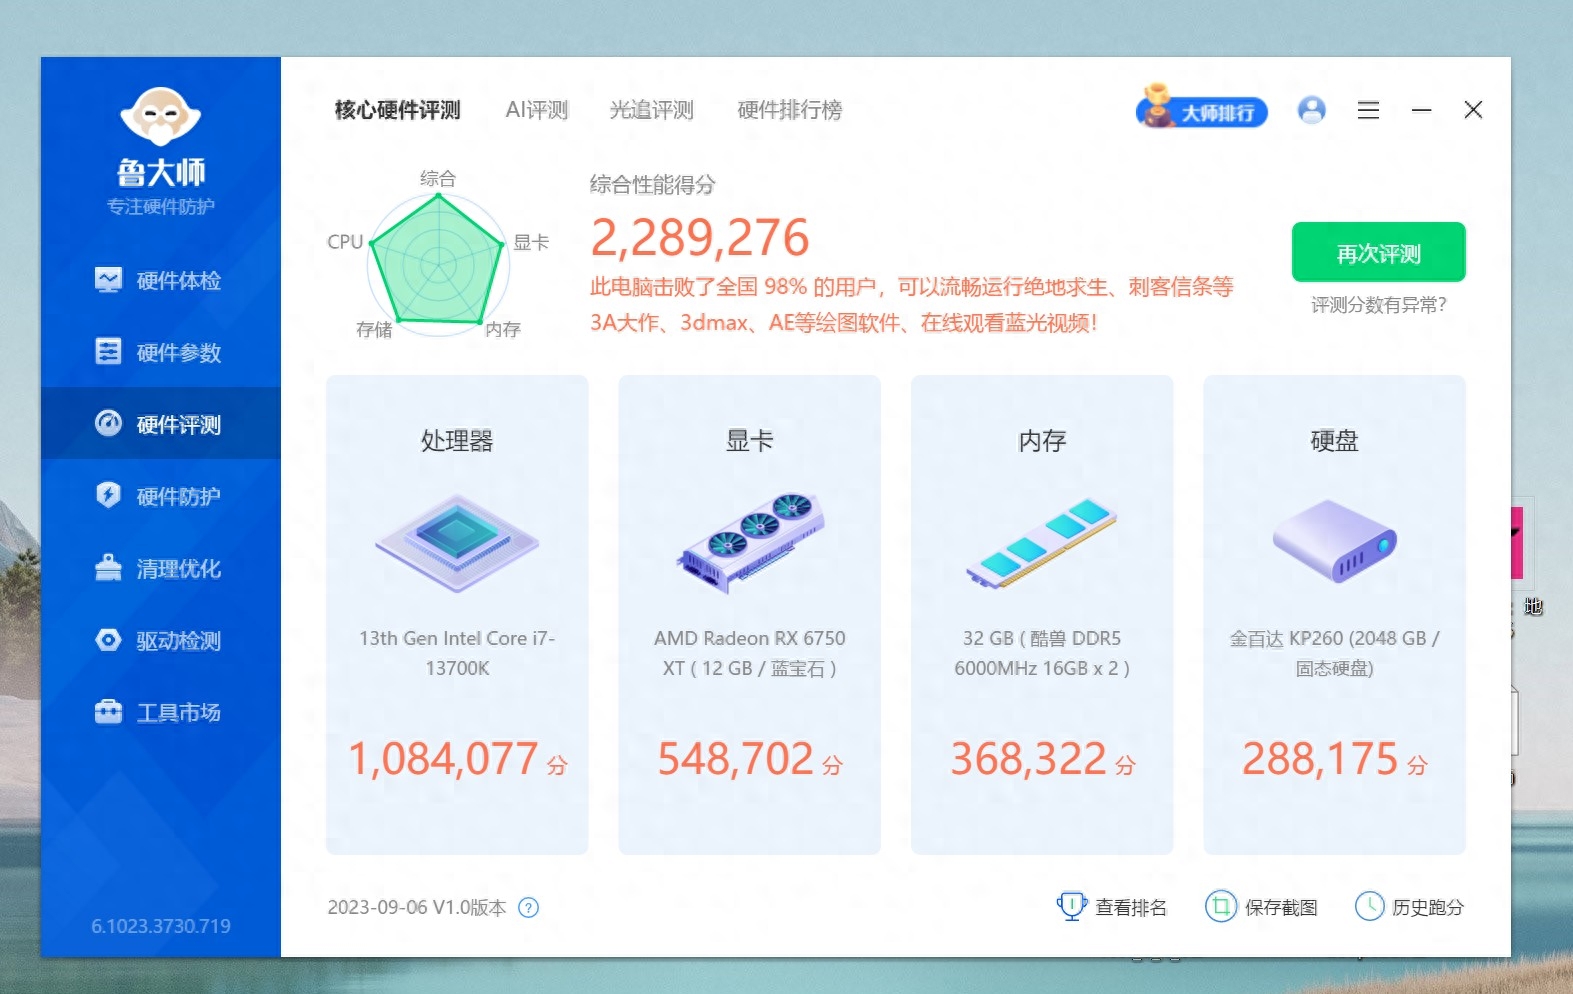
Task: Close the 鲁大师 window
Action: (x=1473, y=110)
